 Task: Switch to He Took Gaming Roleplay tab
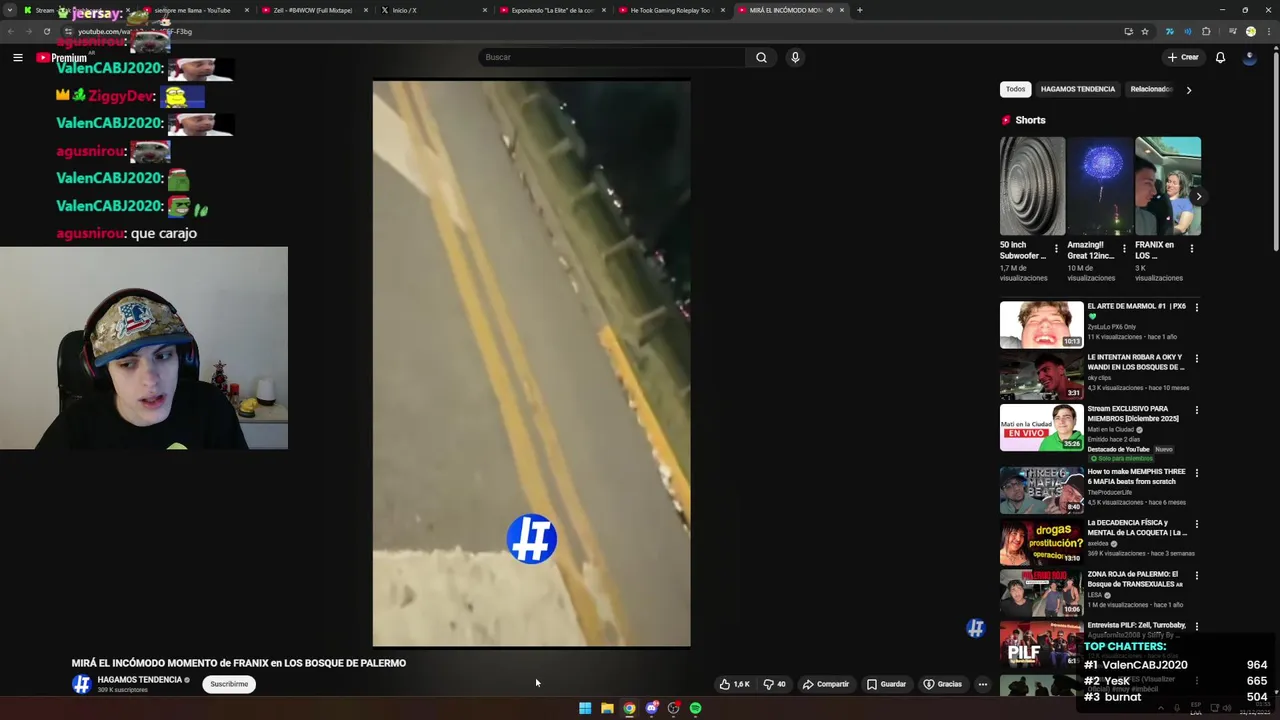point(670,10)
